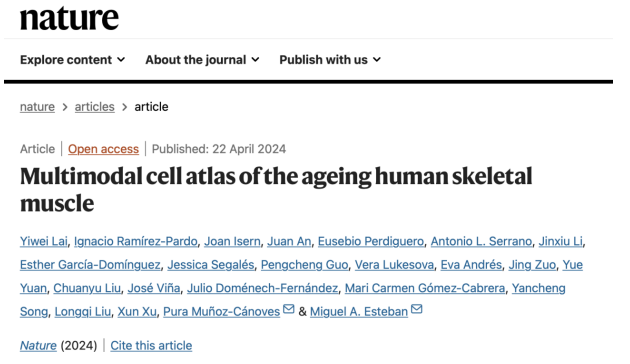This screenshot has height=364, width=630.
Task: Select author Ignacio Ramírez-Pardo
Action: click(136, 241)
